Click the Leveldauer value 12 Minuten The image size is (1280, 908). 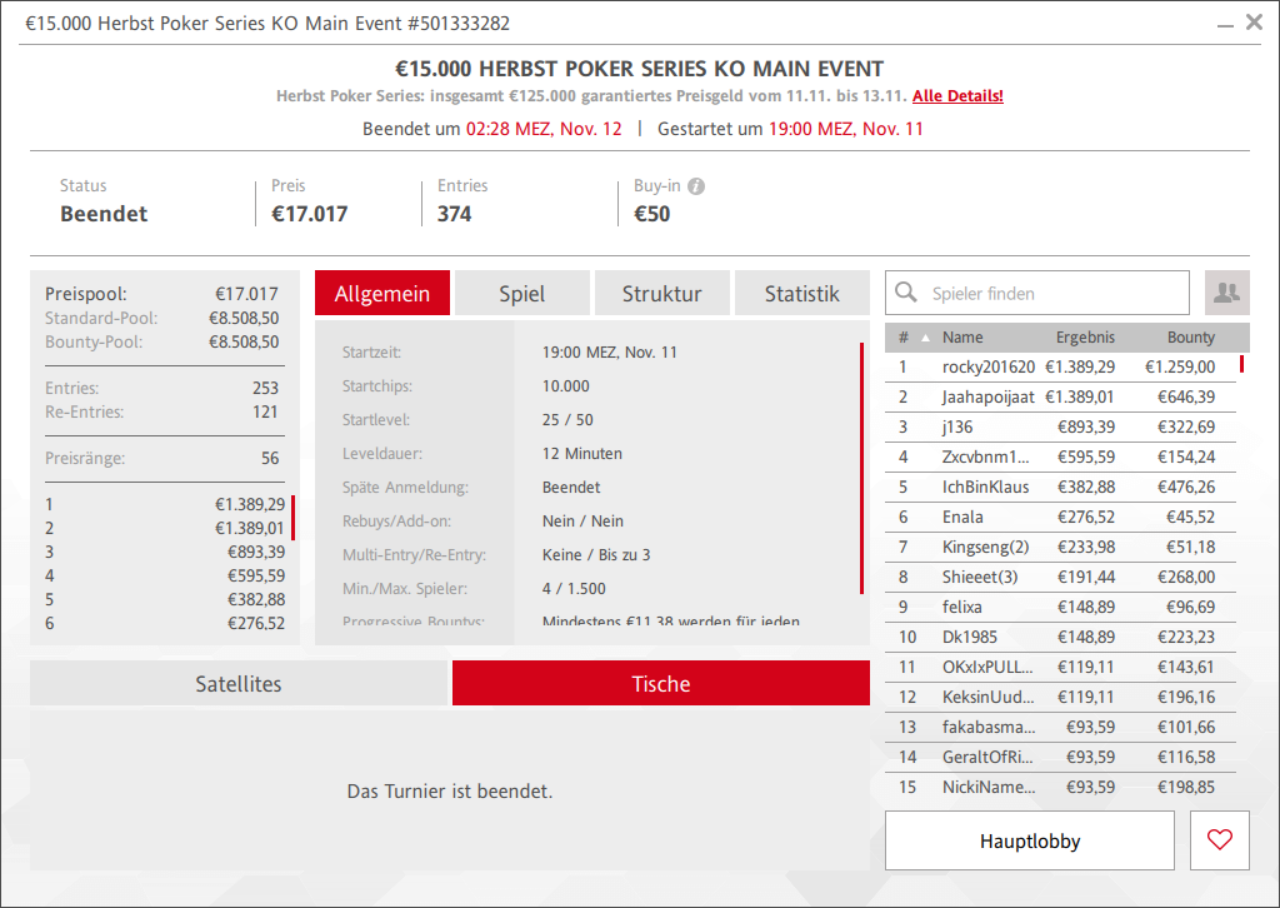[x=582, y=453]
